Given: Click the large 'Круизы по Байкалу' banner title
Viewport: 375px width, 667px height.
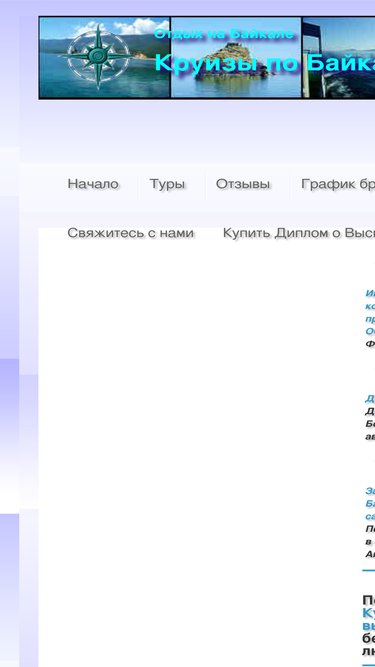Looking at the screenshot, I should [x=264, y=63].
